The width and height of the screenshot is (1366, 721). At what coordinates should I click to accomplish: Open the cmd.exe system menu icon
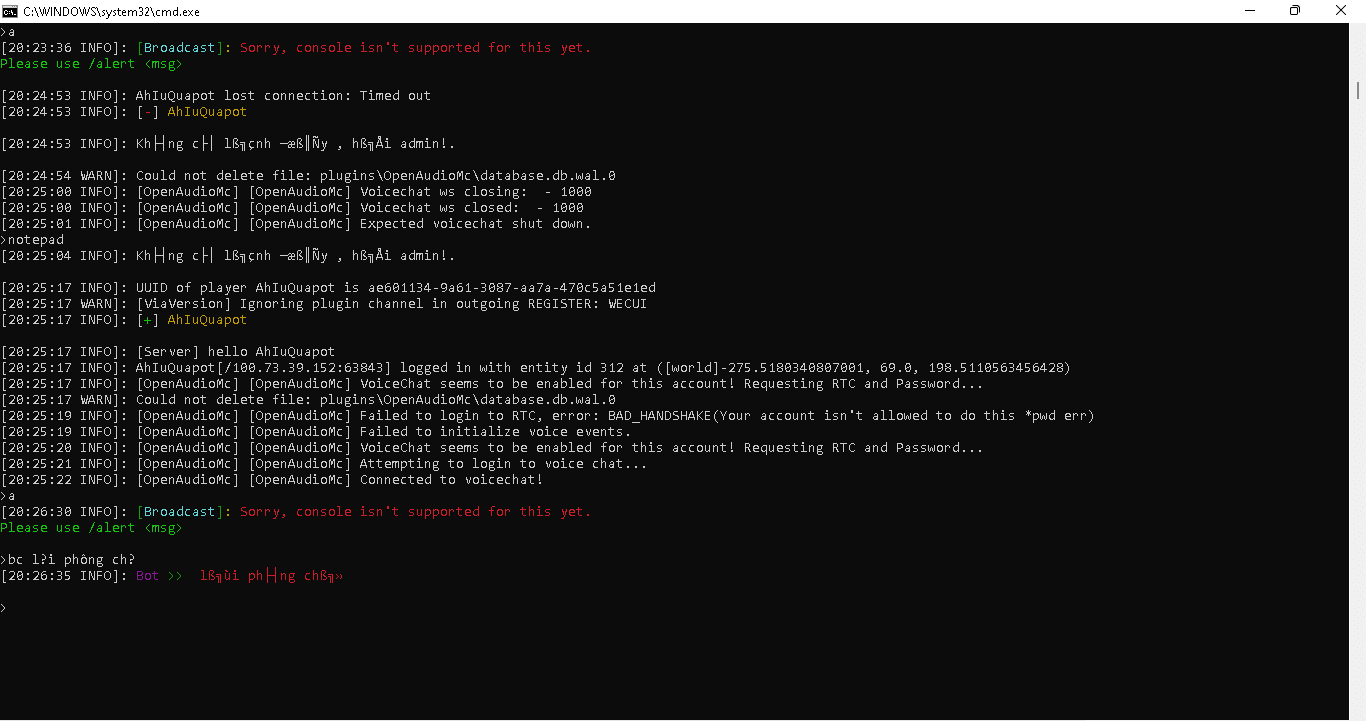tap(10, 11)
